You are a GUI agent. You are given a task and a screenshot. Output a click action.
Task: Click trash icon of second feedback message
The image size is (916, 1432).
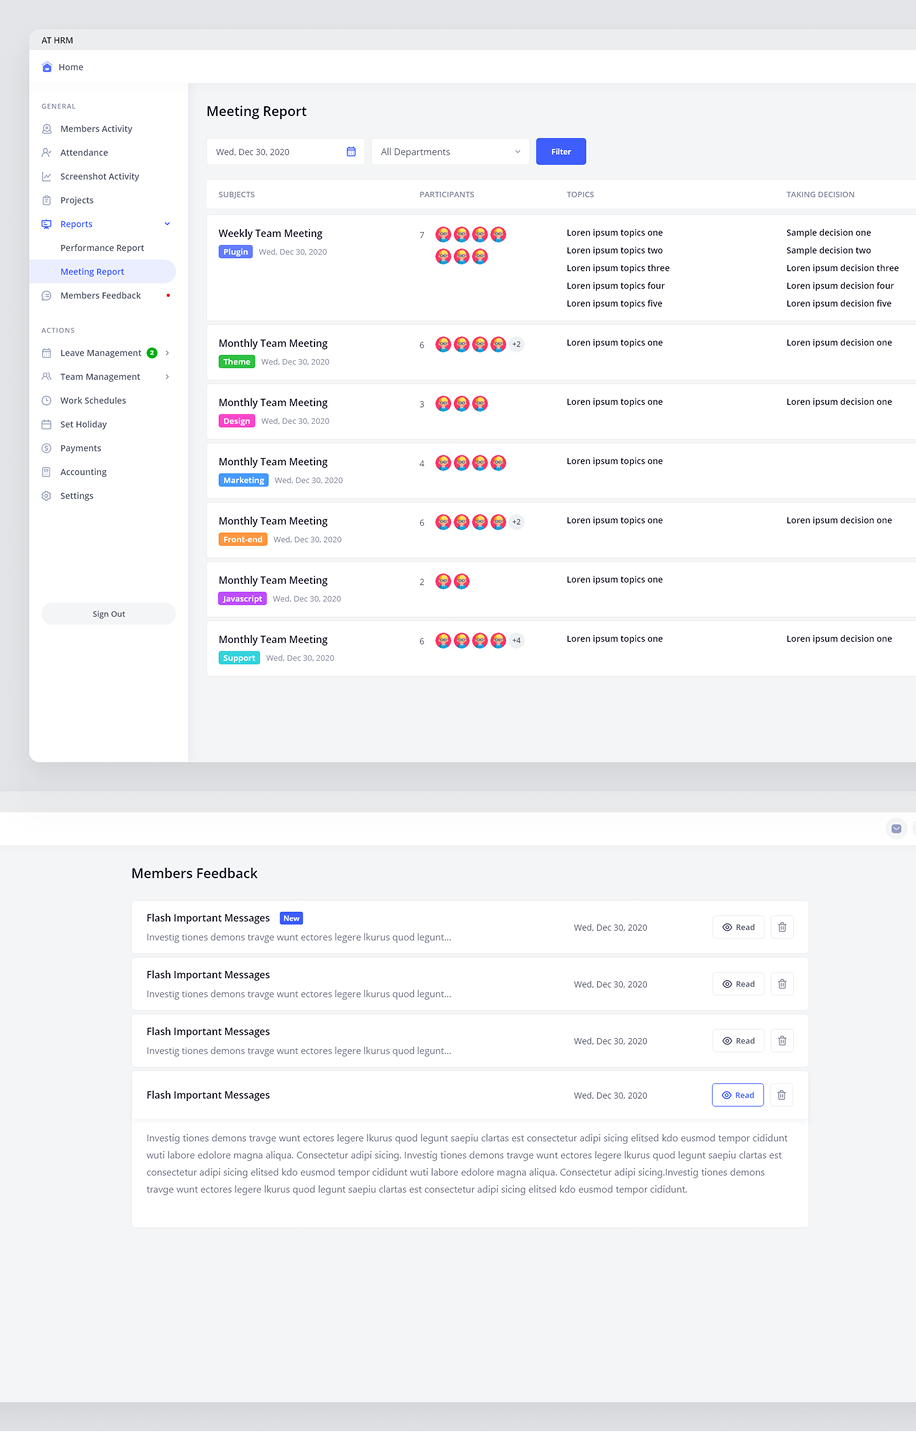[x=782, y=984]
